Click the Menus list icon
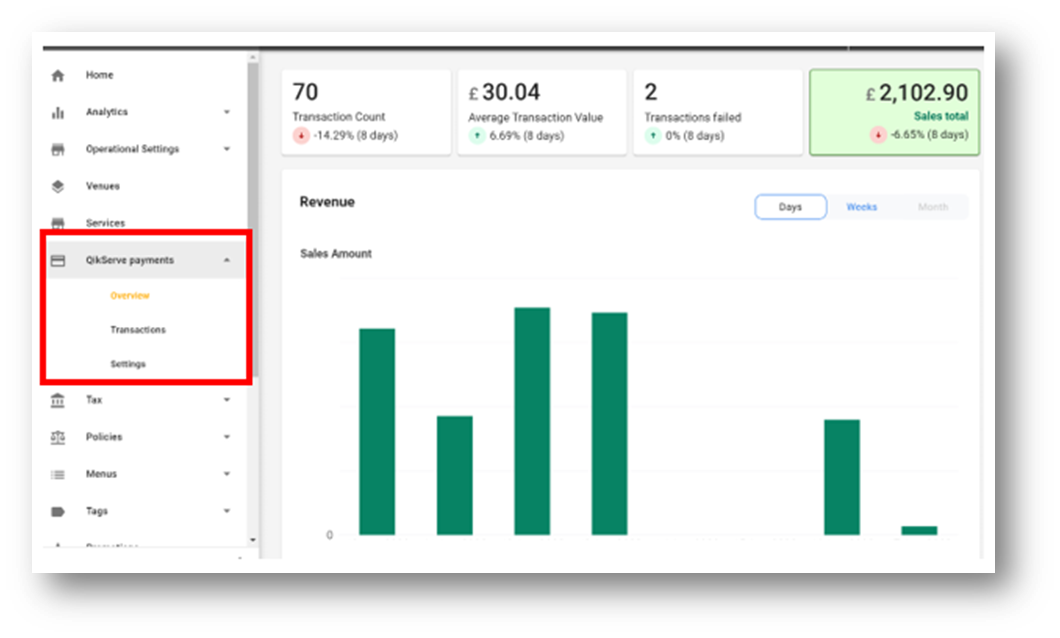Screen dimensions: 1060x638 (x=58, y=474)
